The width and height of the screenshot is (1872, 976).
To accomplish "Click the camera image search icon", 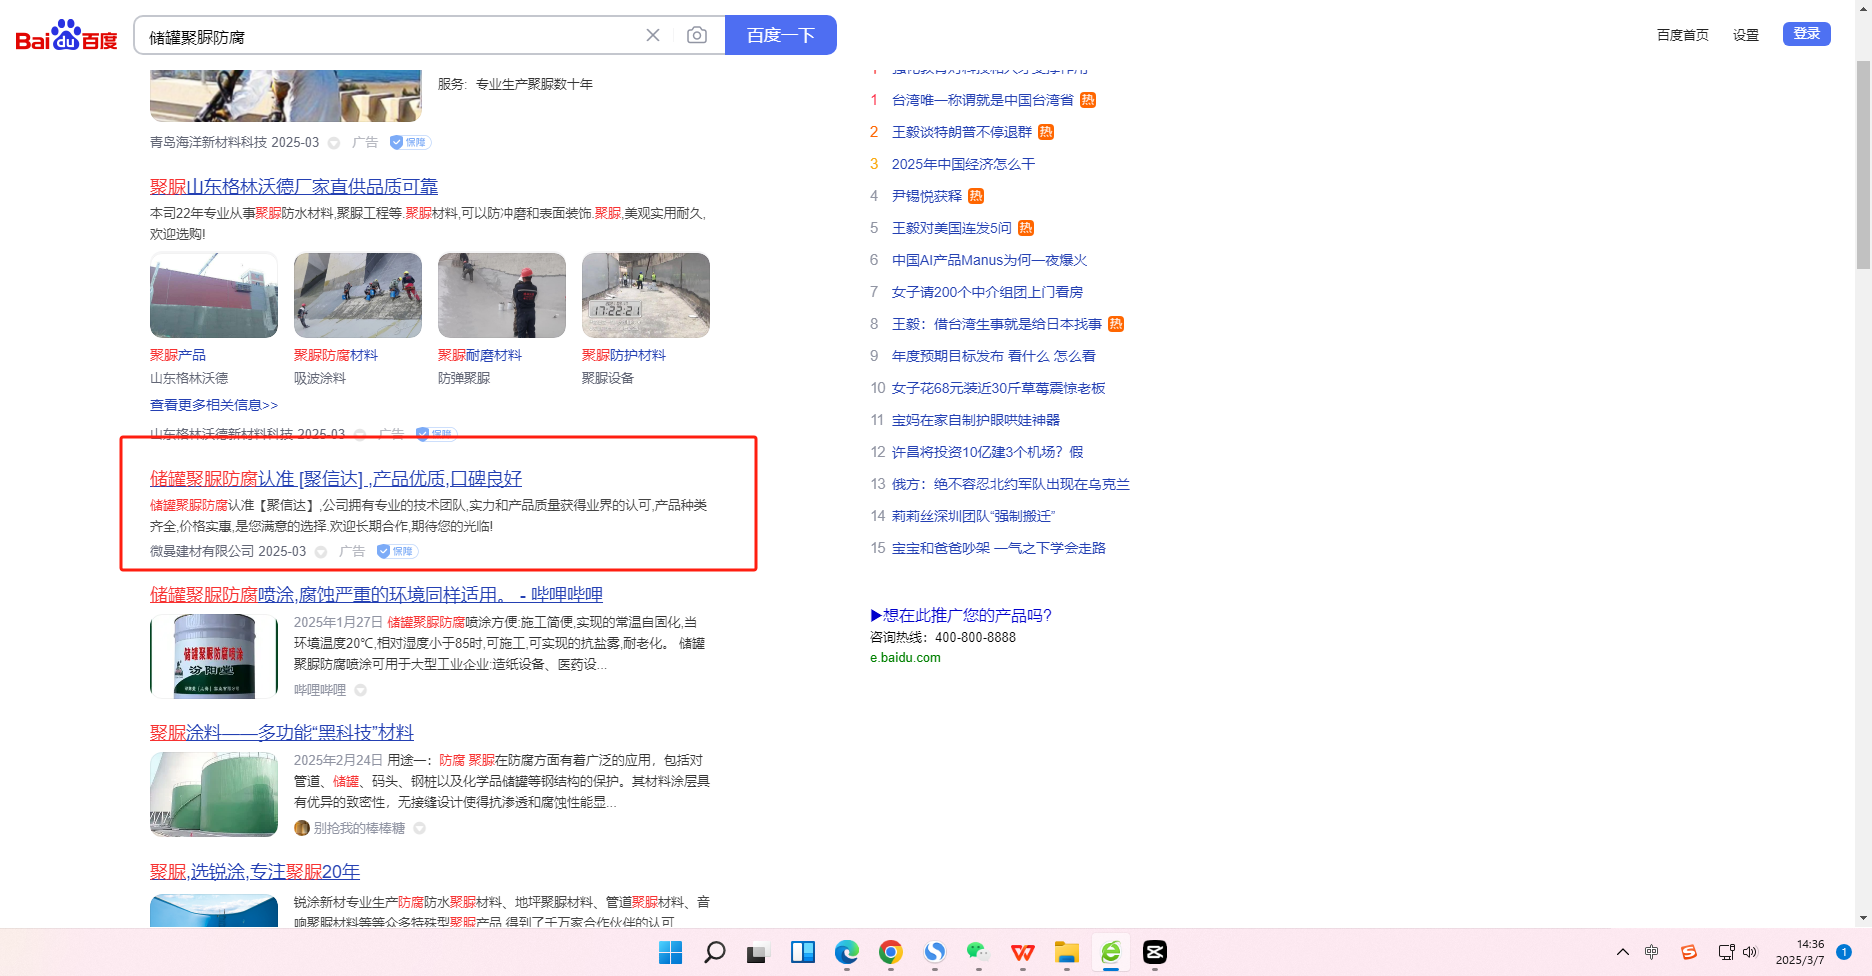I will coord(697,36).
